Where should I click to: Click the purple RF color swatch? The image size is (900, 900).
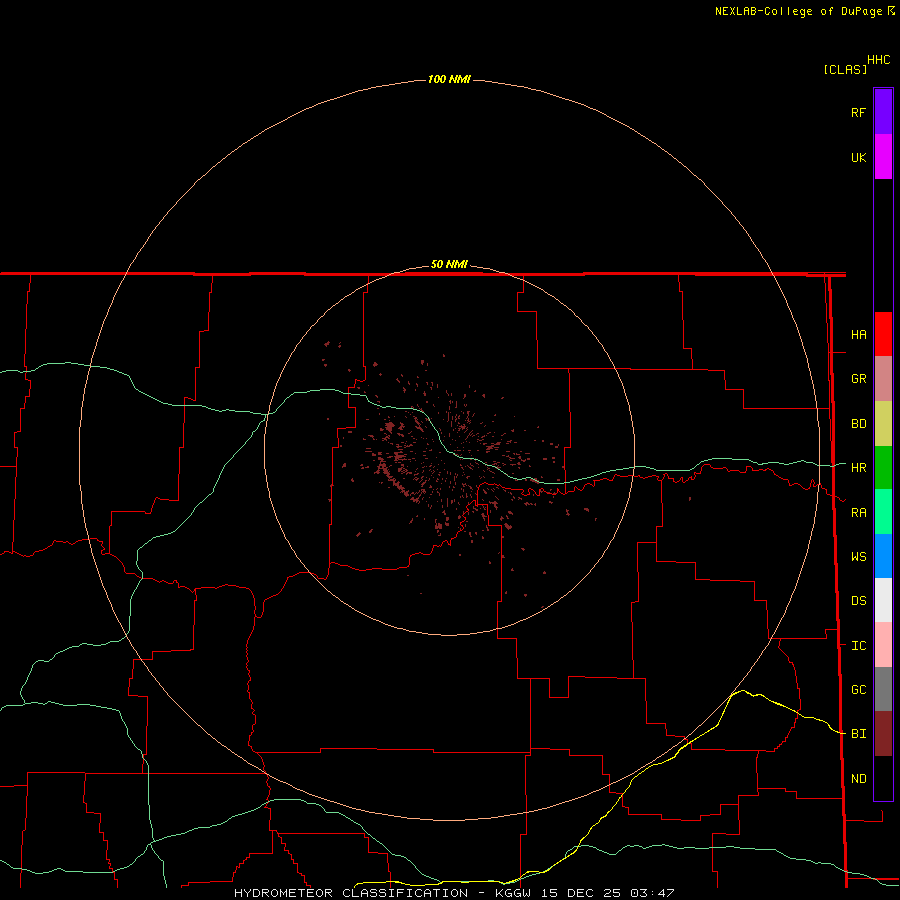pos(883,112)
